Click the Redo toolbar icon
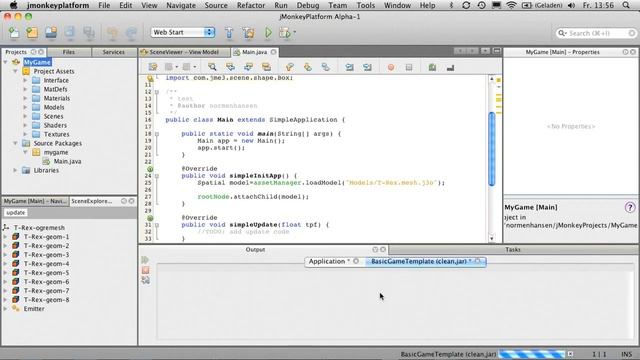 pyautogui.click(x=131, y=33)
